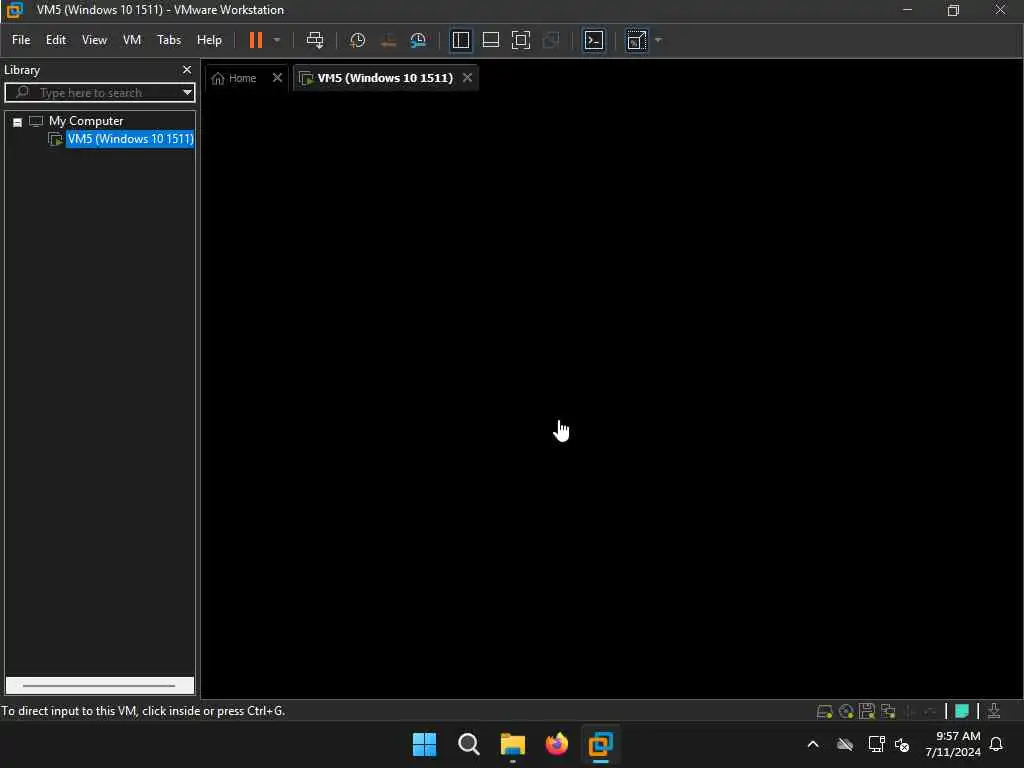
Task: Collapse the My Computer tree node
Action: click(18, 121)
